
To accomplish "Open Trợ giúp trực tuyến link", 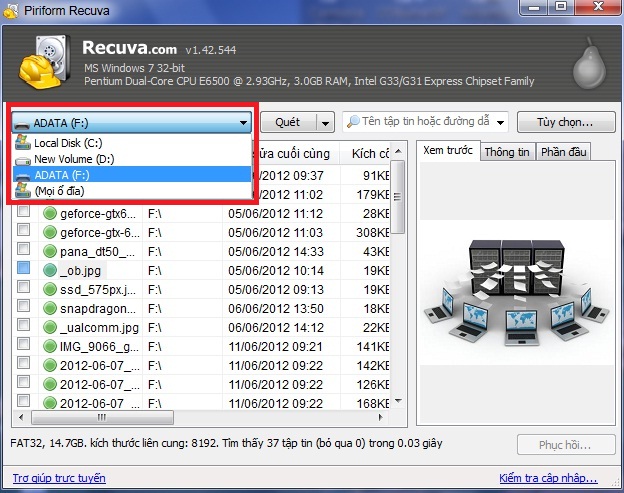I will pos(59,477).
